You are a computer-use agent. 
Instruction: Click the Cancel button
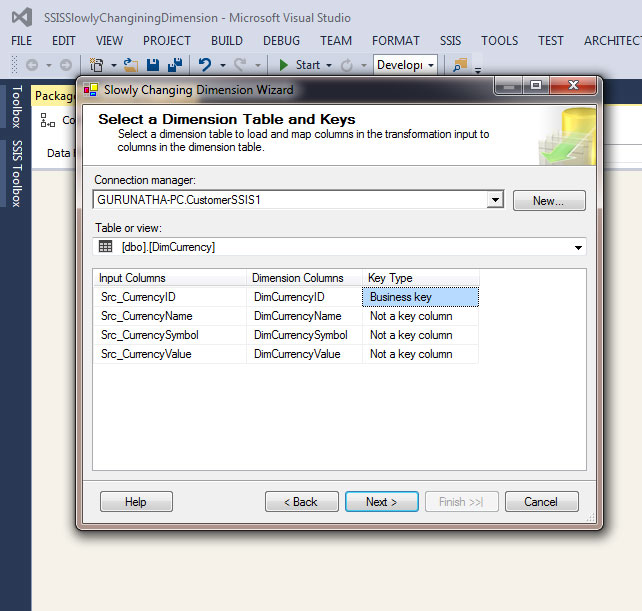pyautogui.click(x=541, y=502)
